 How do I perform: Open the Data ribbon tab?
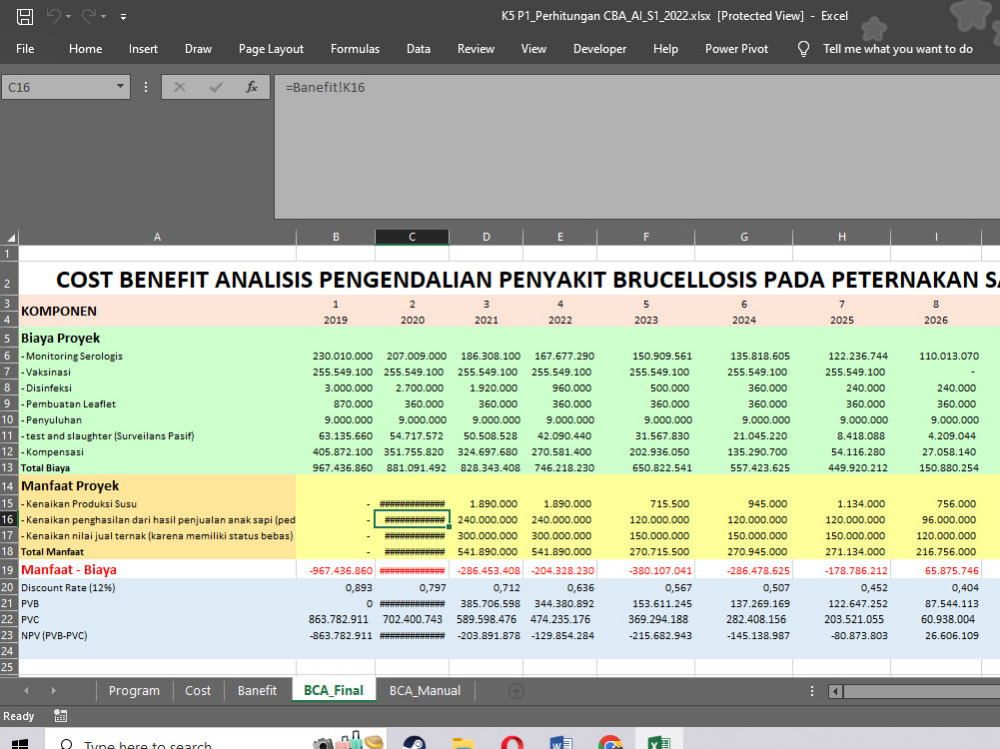(418, 48)
